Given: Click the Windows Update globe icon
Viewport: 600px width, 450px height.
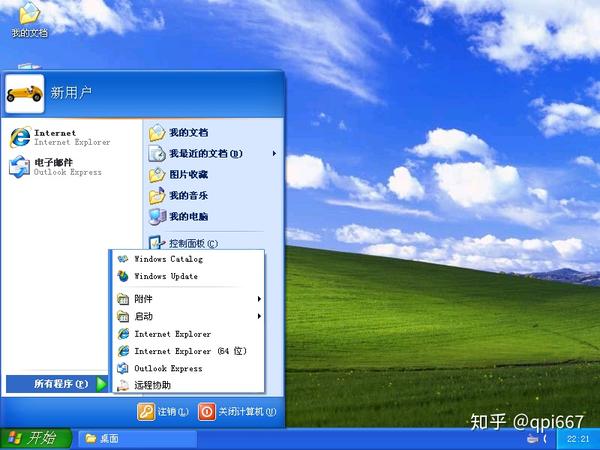Looking at the screenshot, I should coord(123,276).
